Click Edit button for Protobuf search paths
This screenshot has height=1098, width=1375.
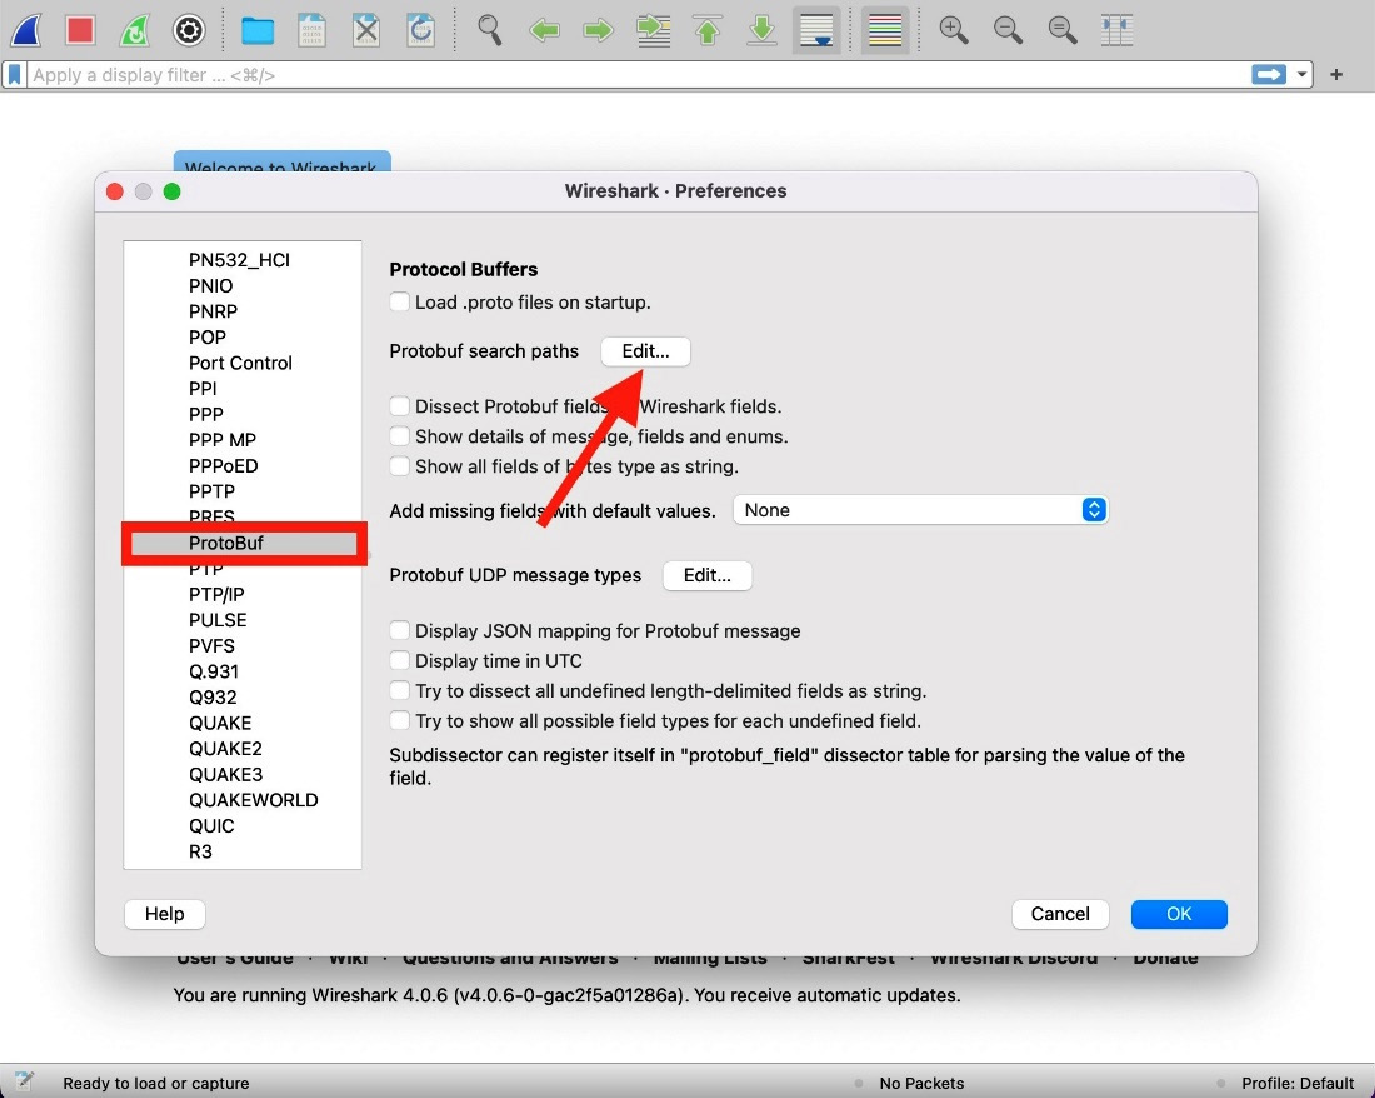[645, 351]
